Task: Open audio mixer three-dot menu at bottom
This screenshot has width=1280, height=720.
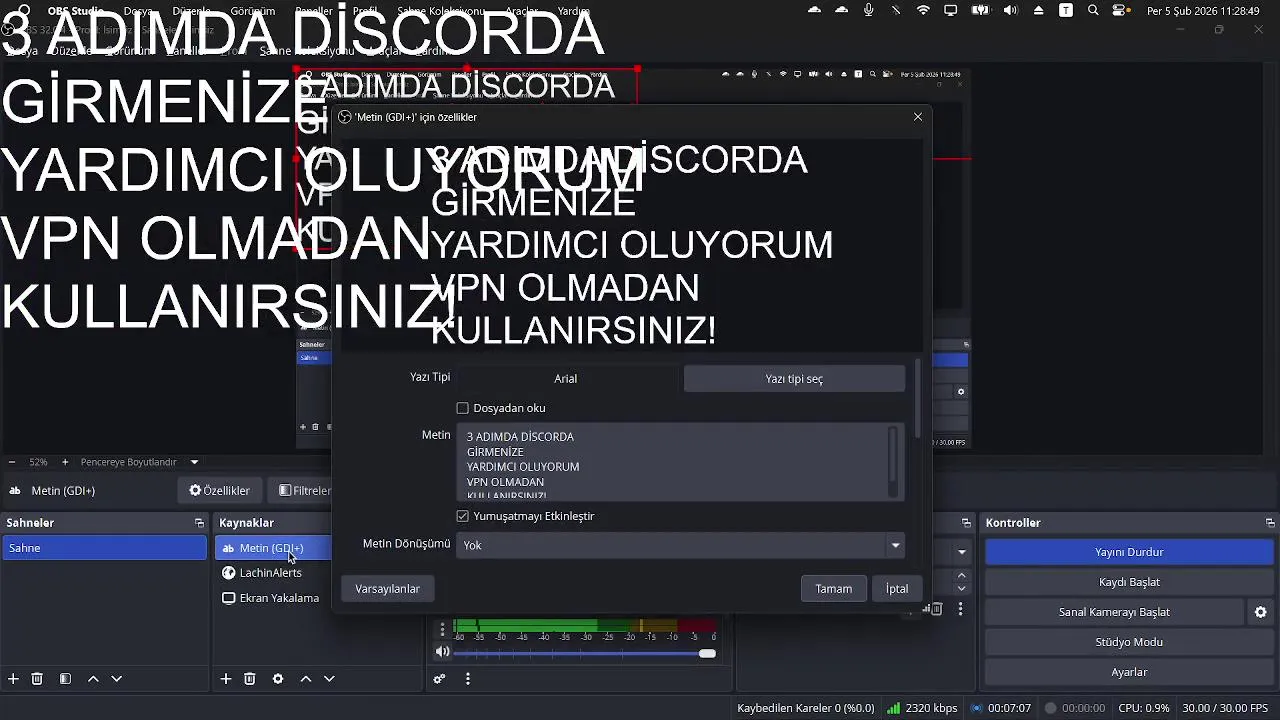Action: pos(467,679)
